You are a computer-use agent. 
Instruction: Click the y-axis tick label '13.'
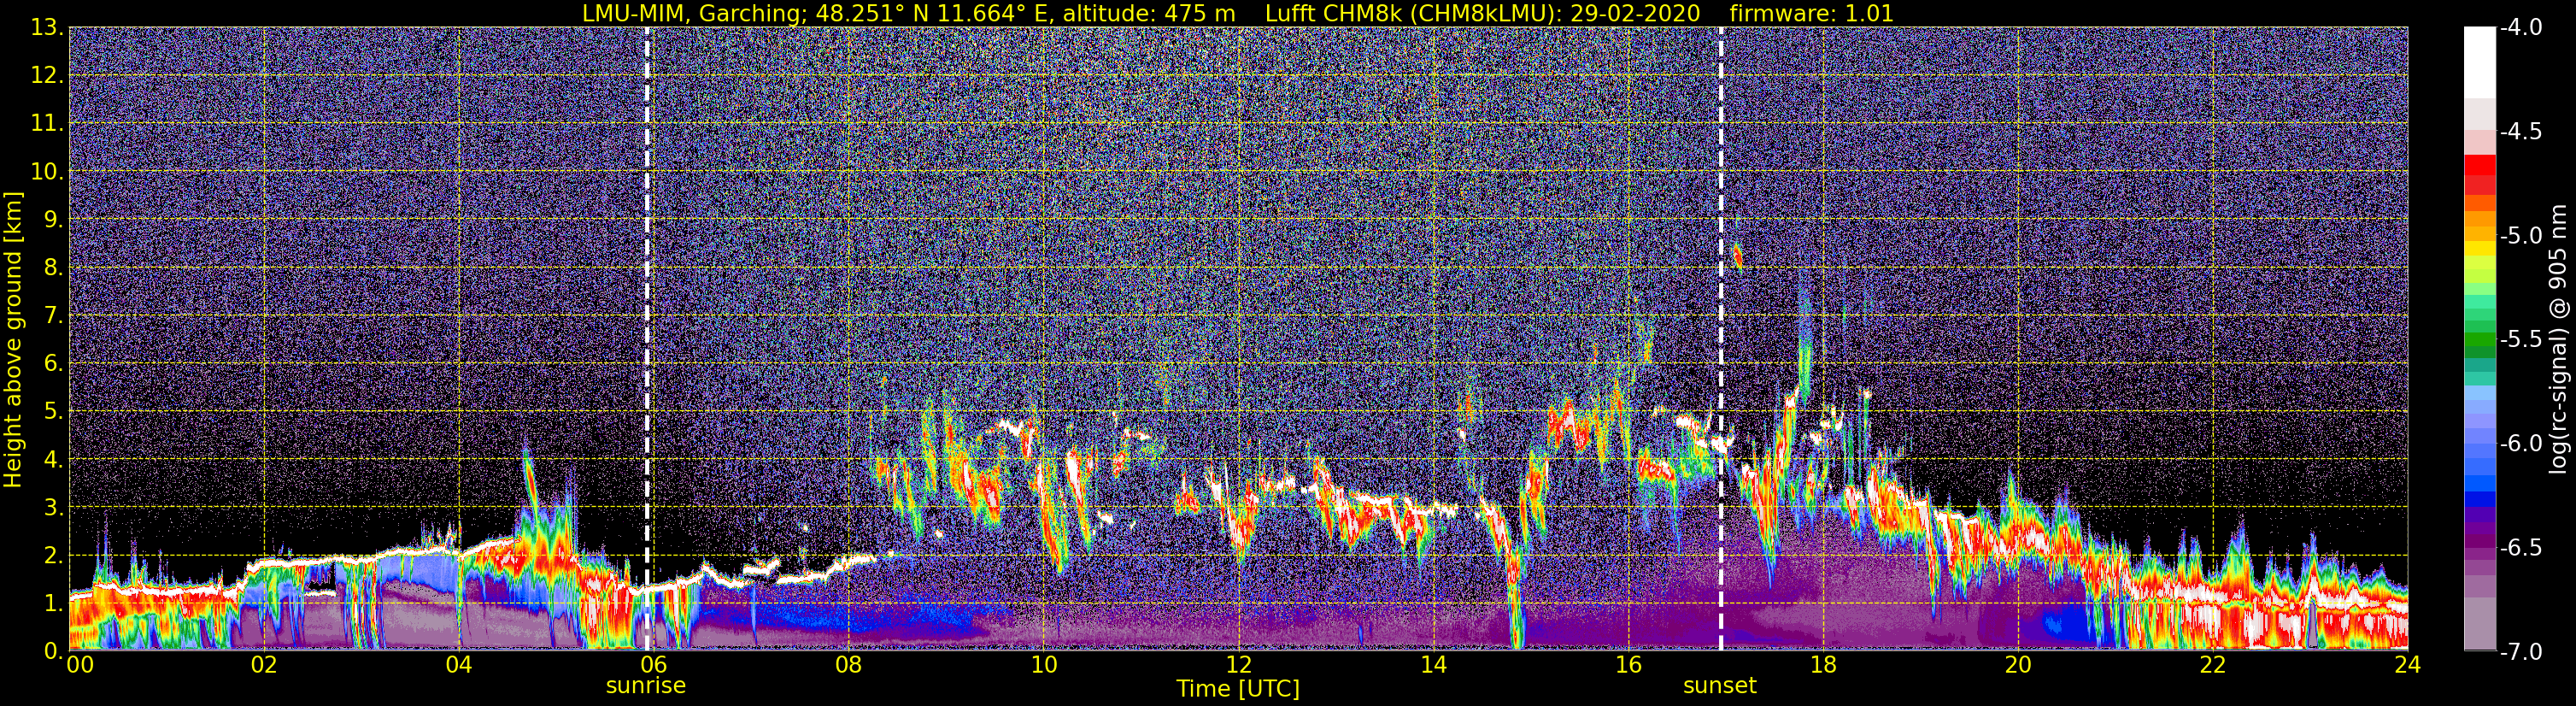(x=47, y=28)
